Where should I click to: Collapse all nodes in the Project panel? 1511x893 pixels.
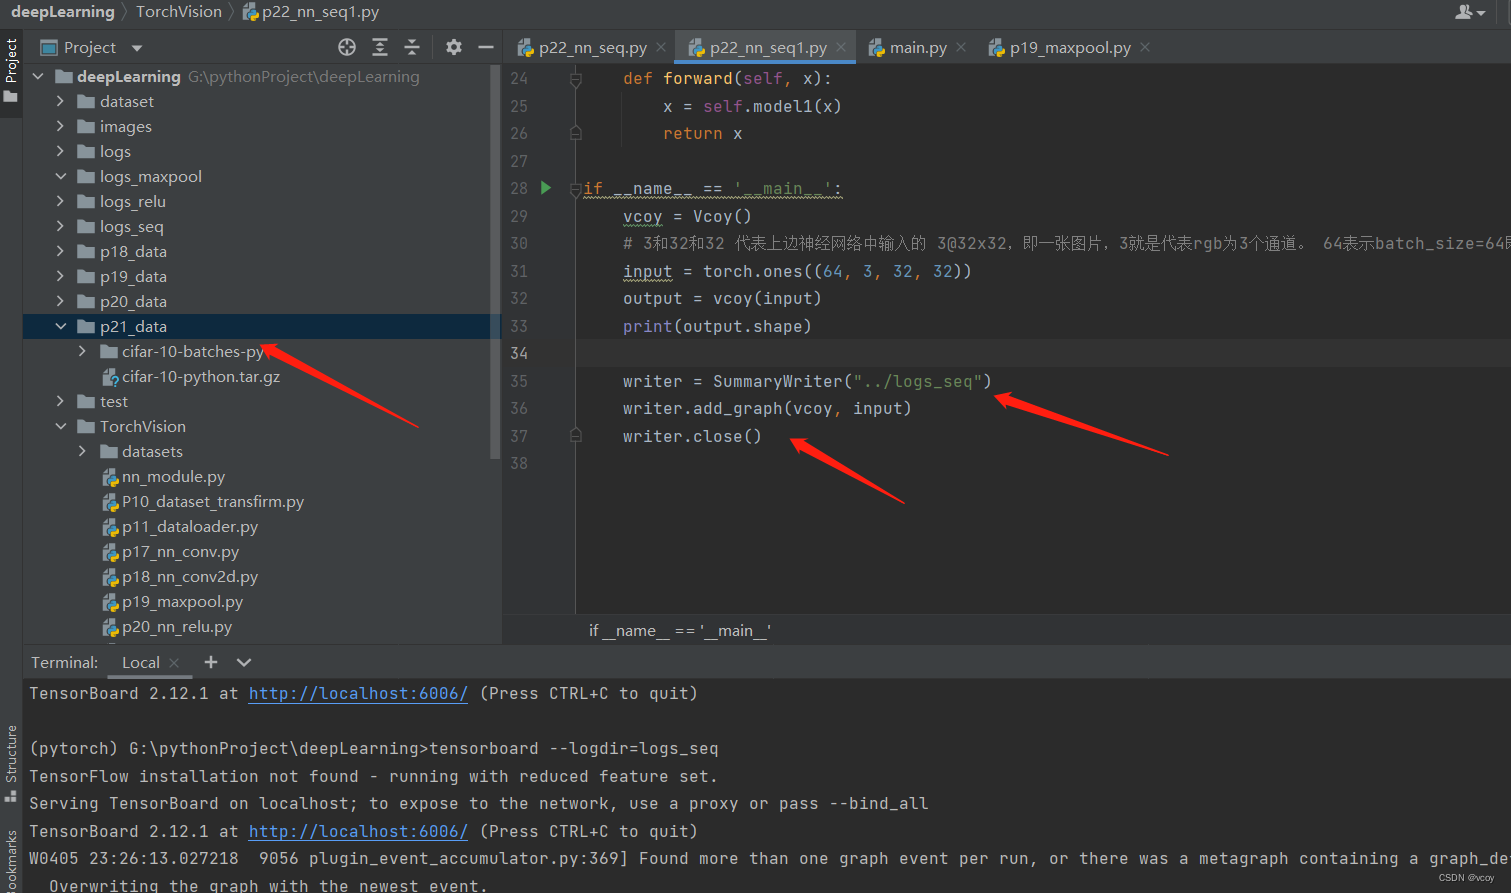pos(412,47)
